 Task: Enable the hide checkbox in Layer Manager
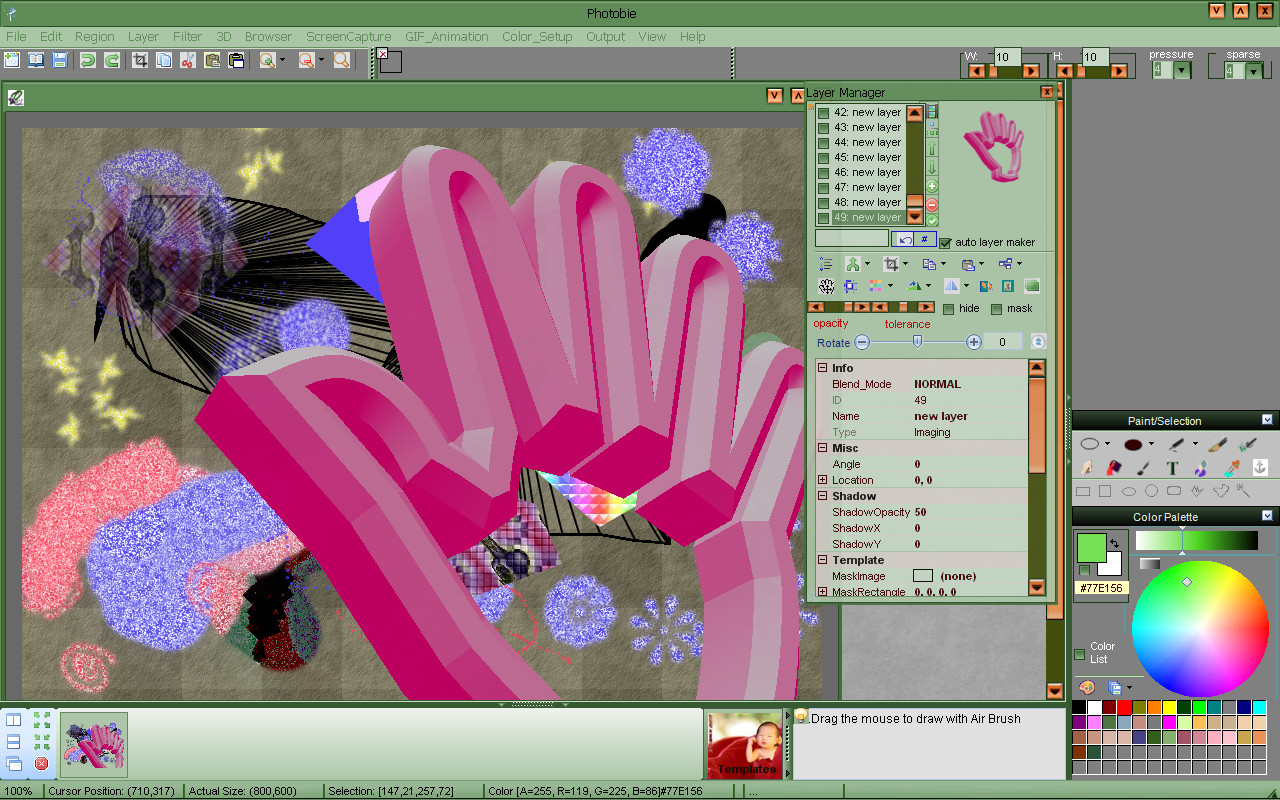pyautogui.click(x=949, y=309)
